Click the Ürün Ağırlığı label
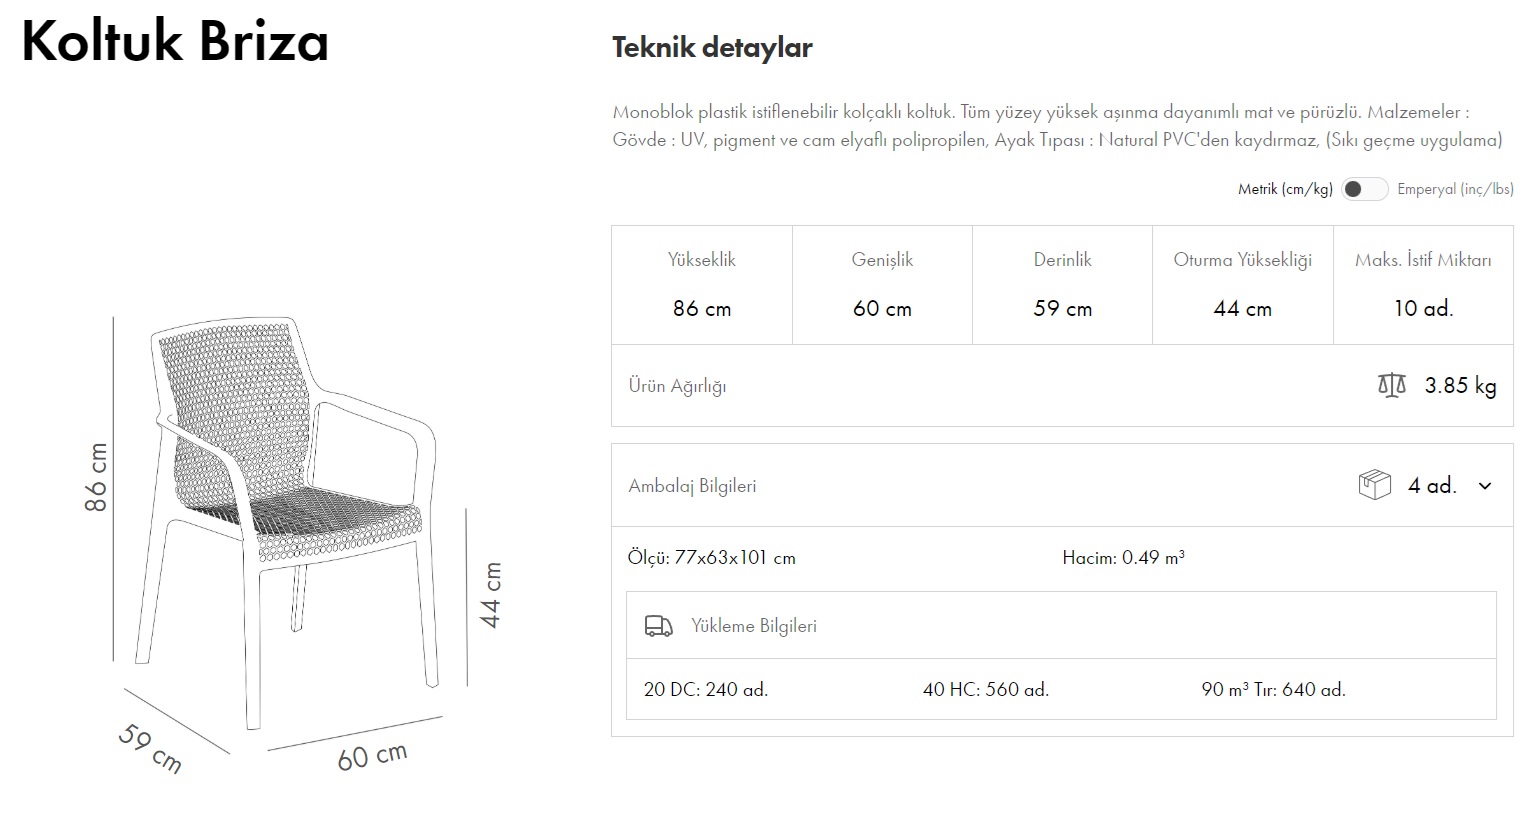This screenshot has height=826, width=1532. [x=677, y=386]
